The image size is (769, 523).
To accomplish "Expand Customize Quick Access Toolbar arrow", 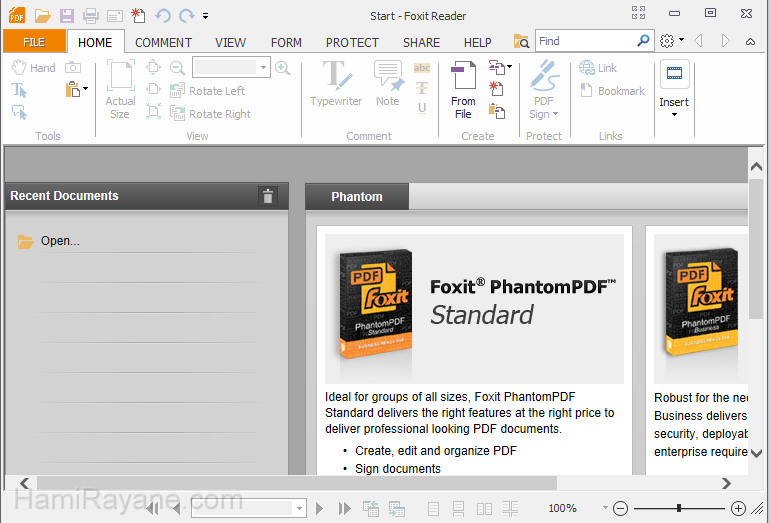I will [x=205, y=16].
